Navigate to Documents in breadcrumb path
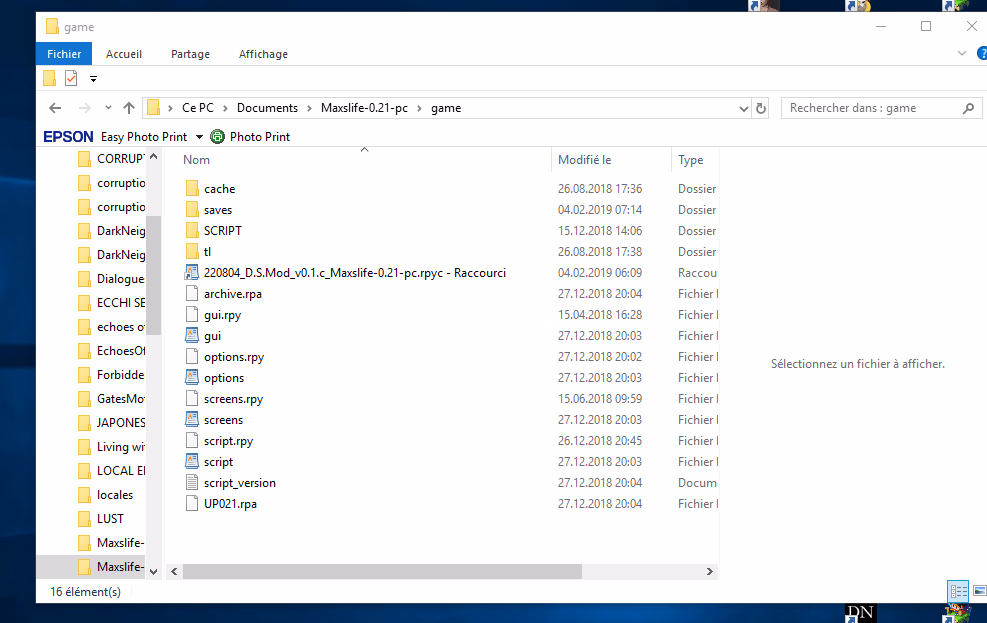The image size is (987, 623). (x=267, y=108)
